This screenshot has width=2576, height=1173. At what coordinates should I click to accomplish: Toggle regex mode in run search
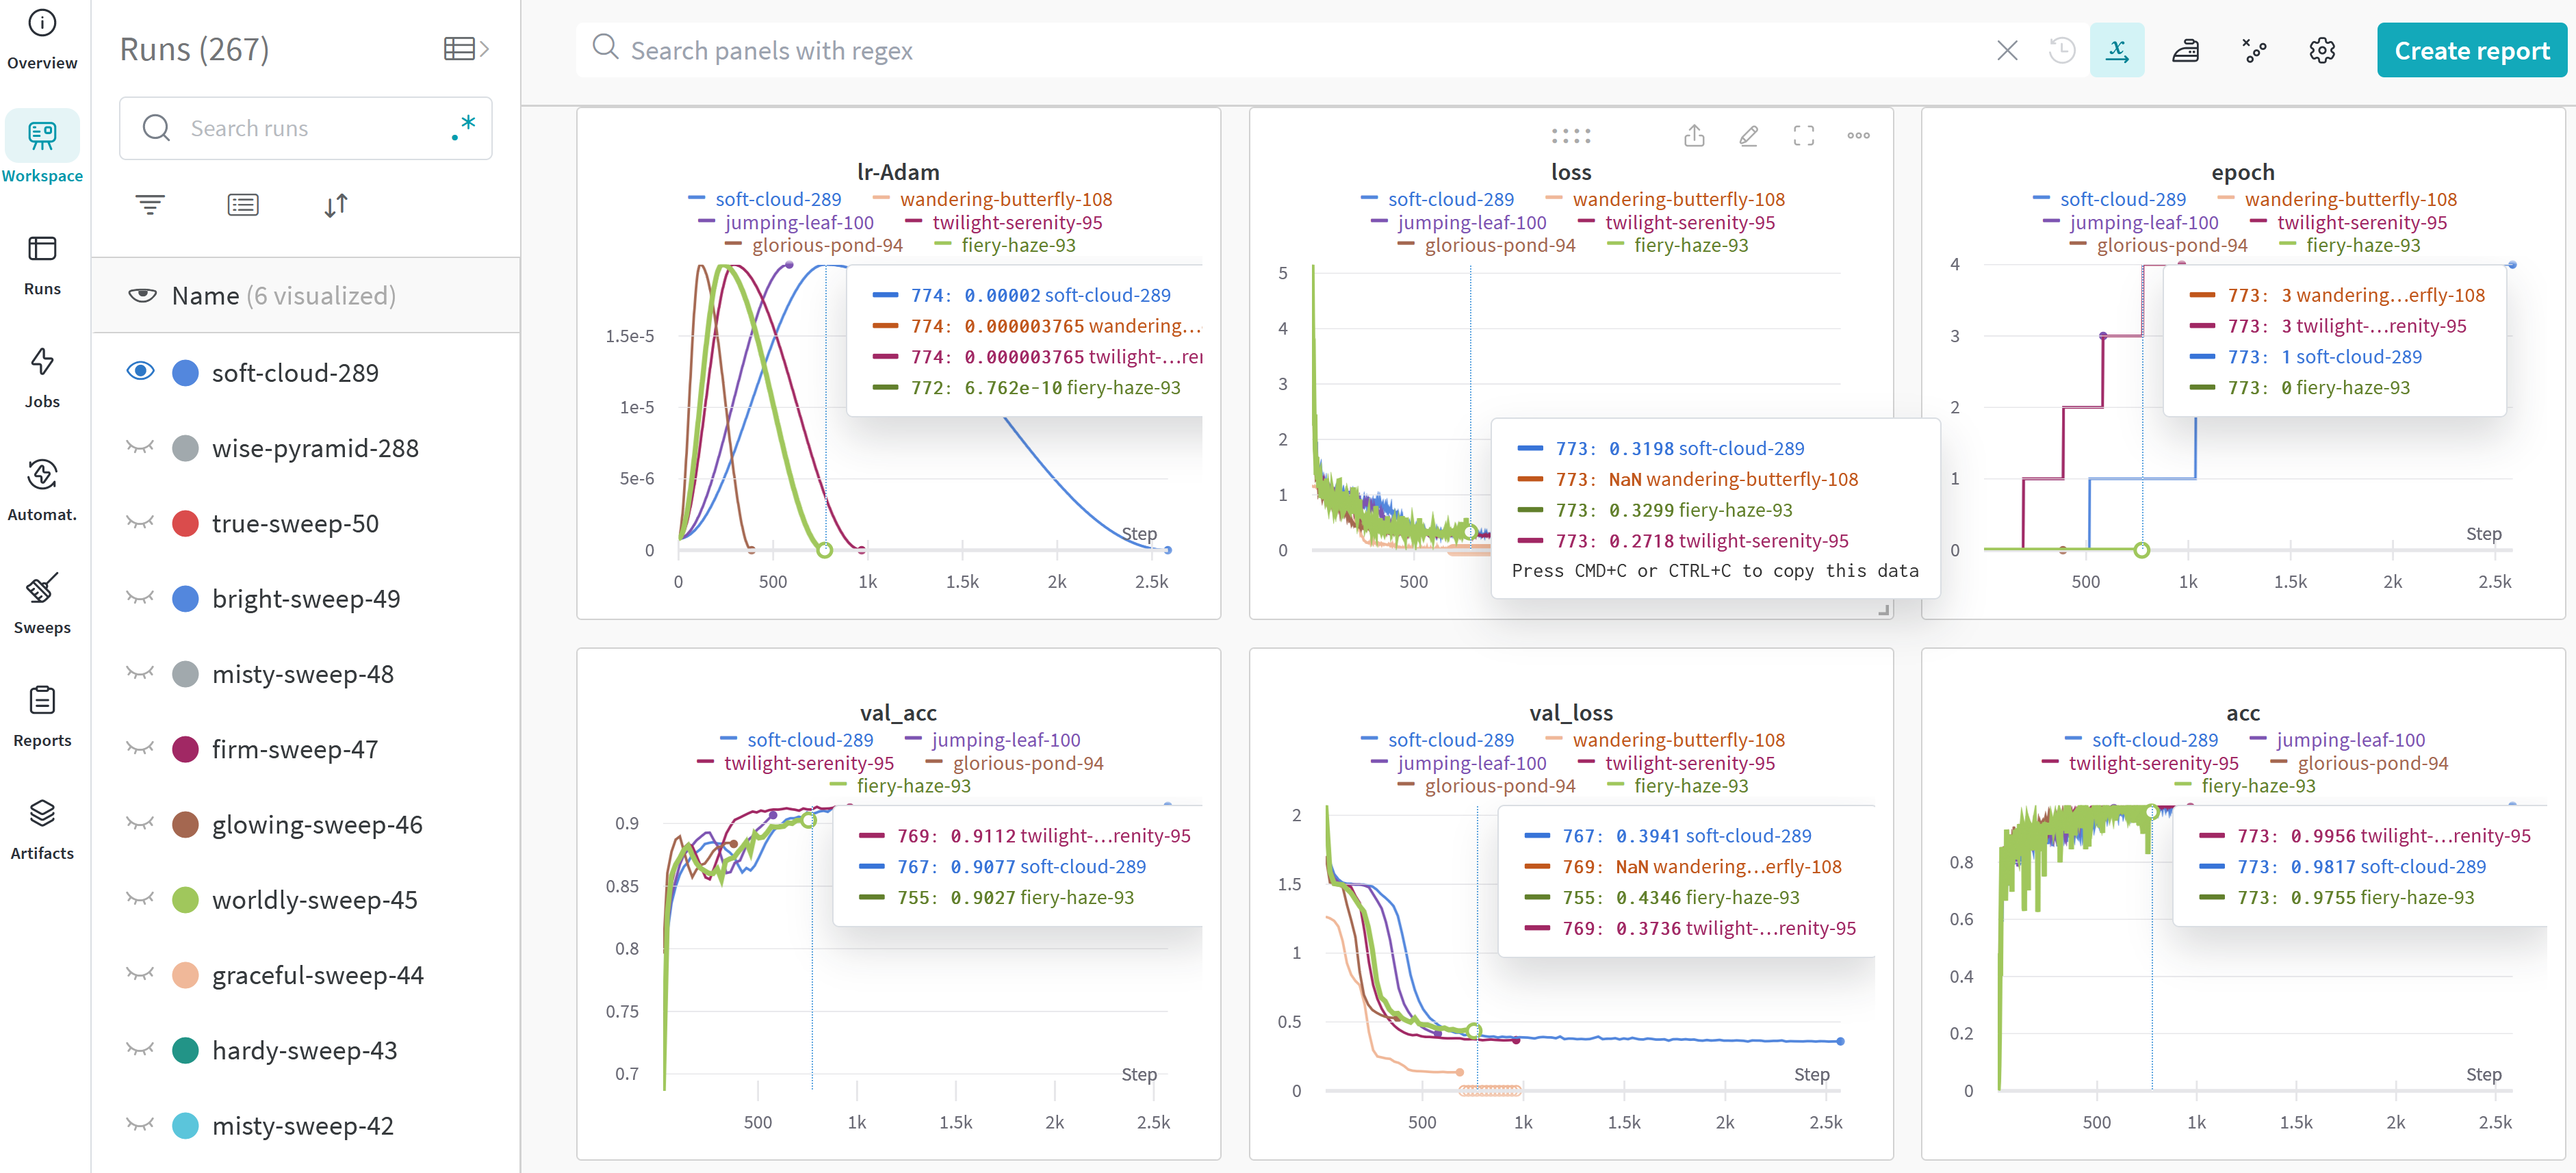pyautogui.click(x=463, y=128)
